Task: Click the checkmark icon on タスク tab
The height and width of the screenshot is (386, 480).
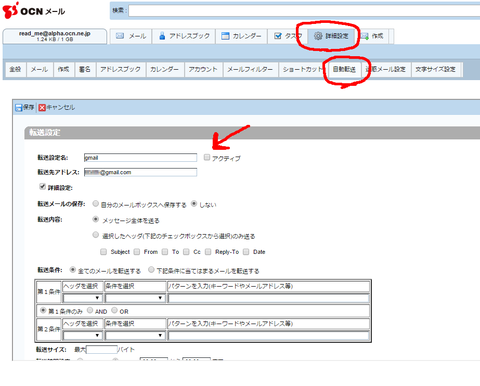Action: 277,36
